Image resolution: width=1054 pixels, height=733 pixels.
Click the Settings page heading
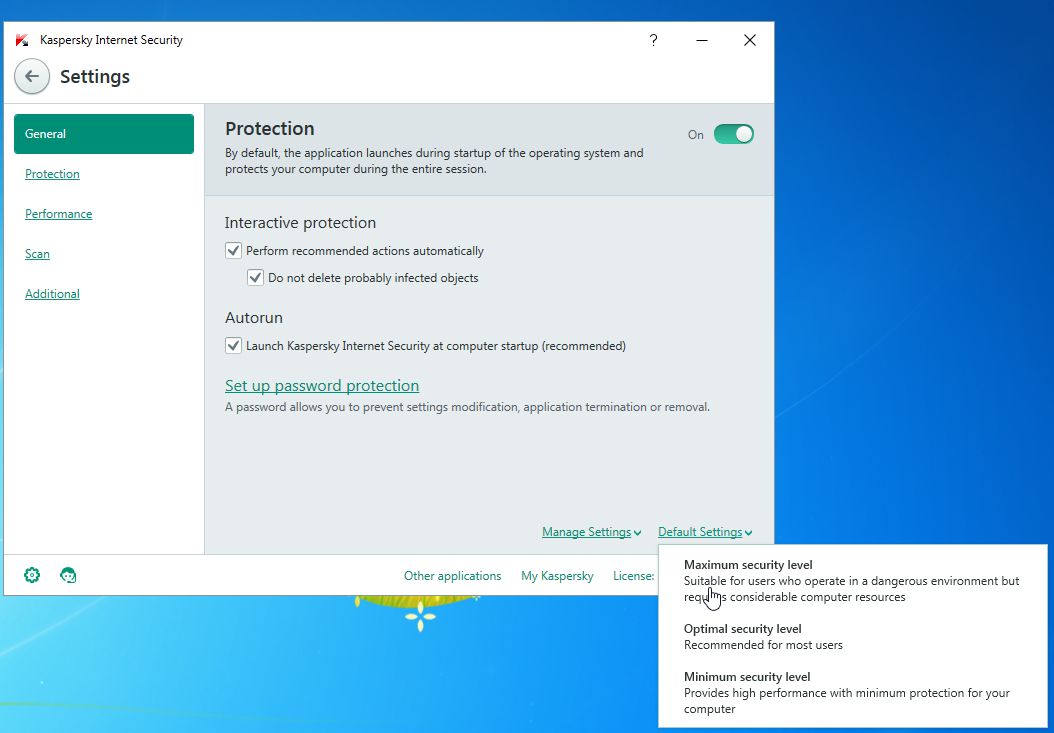pos(95,77)
